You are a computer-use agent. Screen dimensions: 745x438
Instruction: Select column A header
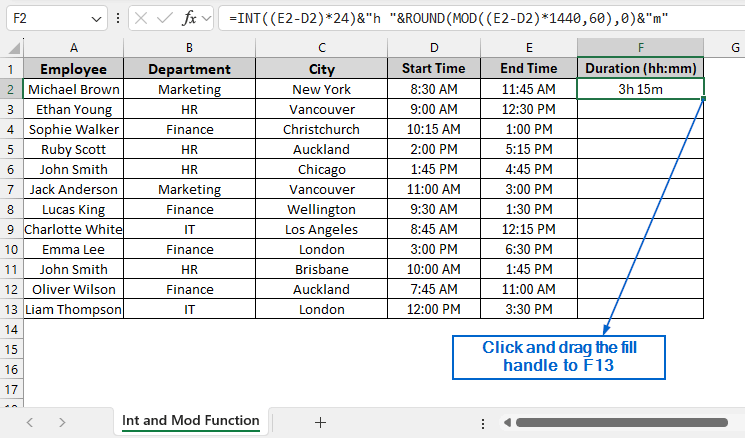pyautogui.click(x=74, y=48)
